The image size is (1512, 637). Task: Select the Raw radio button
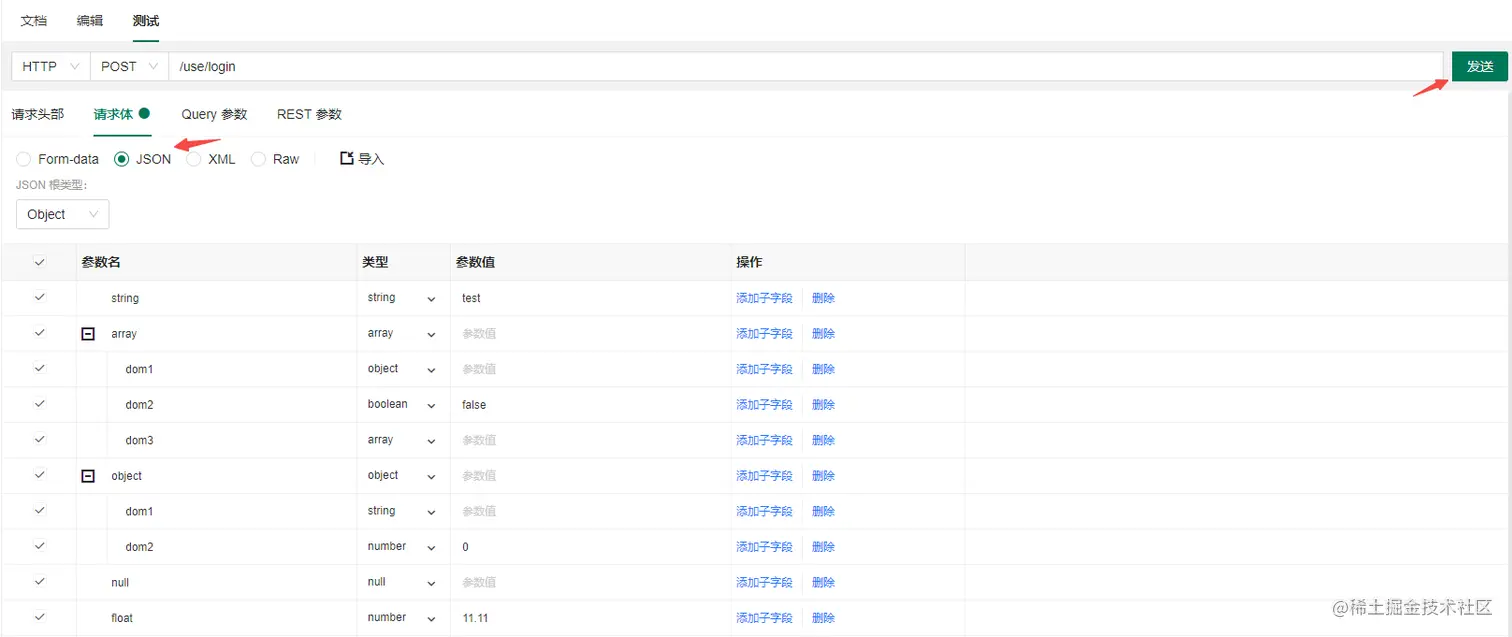(x=258, y=159)
